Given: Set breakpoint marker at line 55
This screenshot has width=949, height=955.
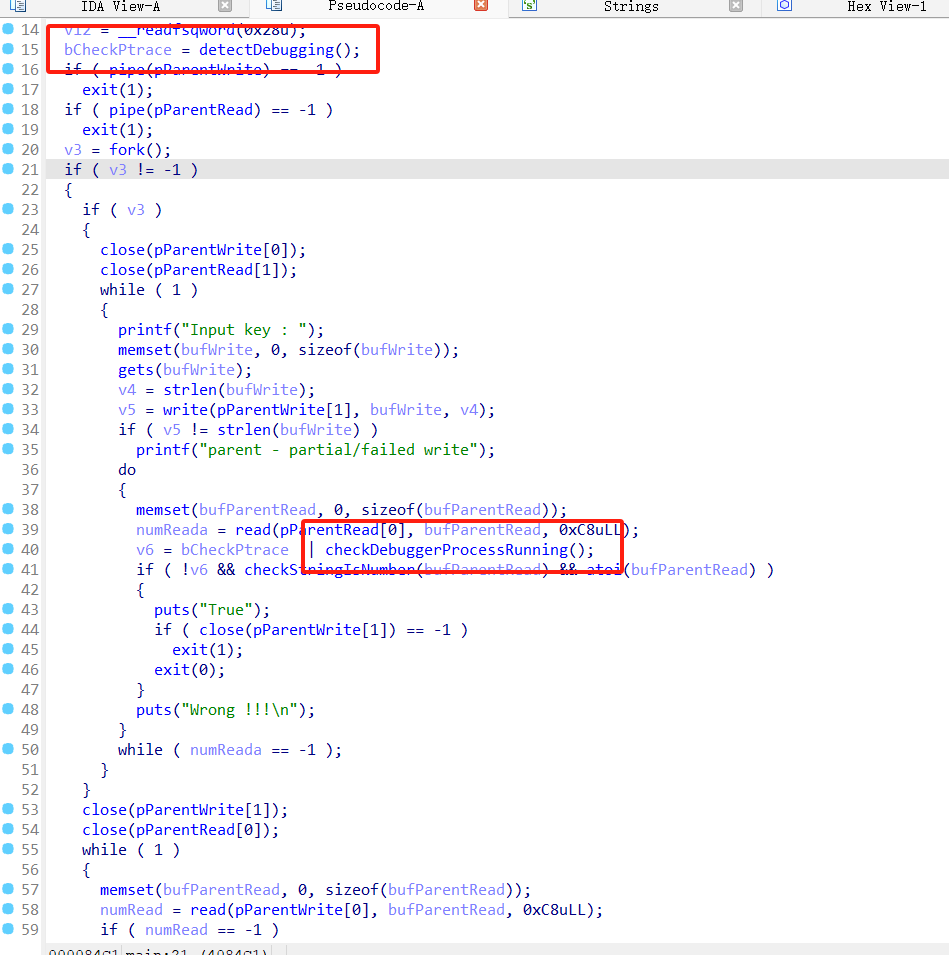Looking at the screenshot, I should click(x=8, y=848).
